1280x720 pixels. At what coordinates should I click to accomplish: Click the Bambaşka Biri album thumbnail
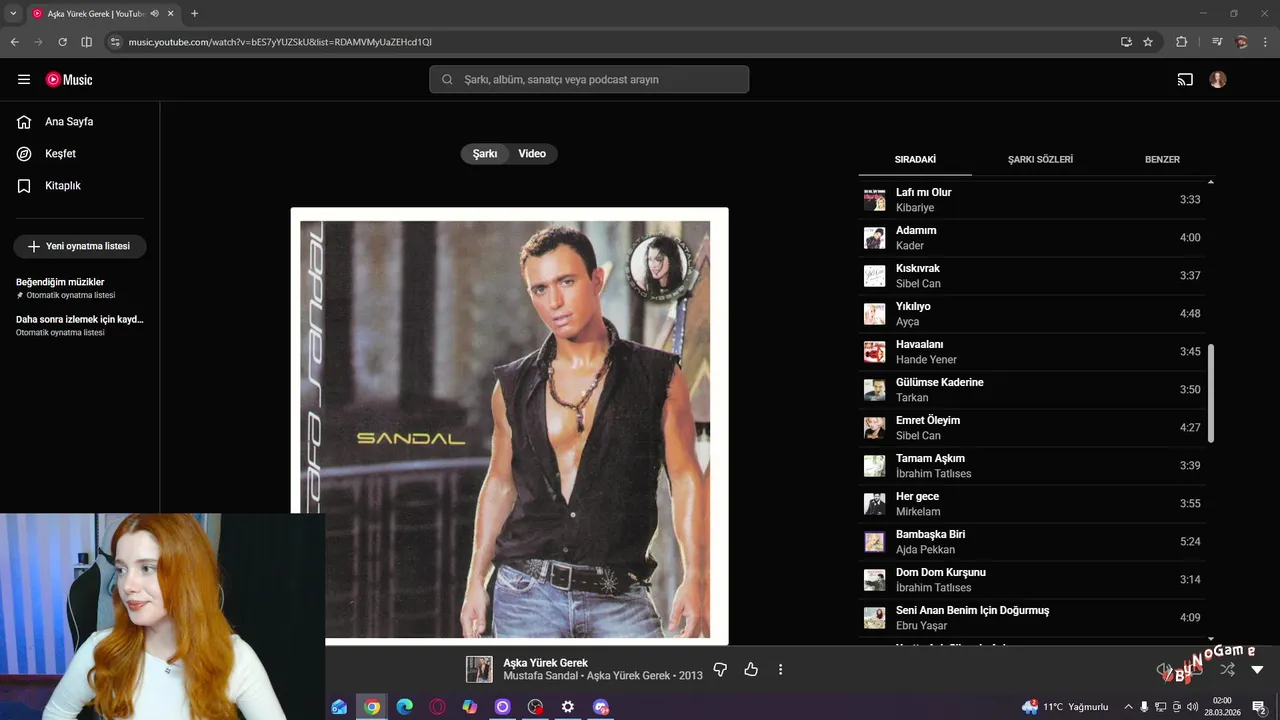(875, 542)
